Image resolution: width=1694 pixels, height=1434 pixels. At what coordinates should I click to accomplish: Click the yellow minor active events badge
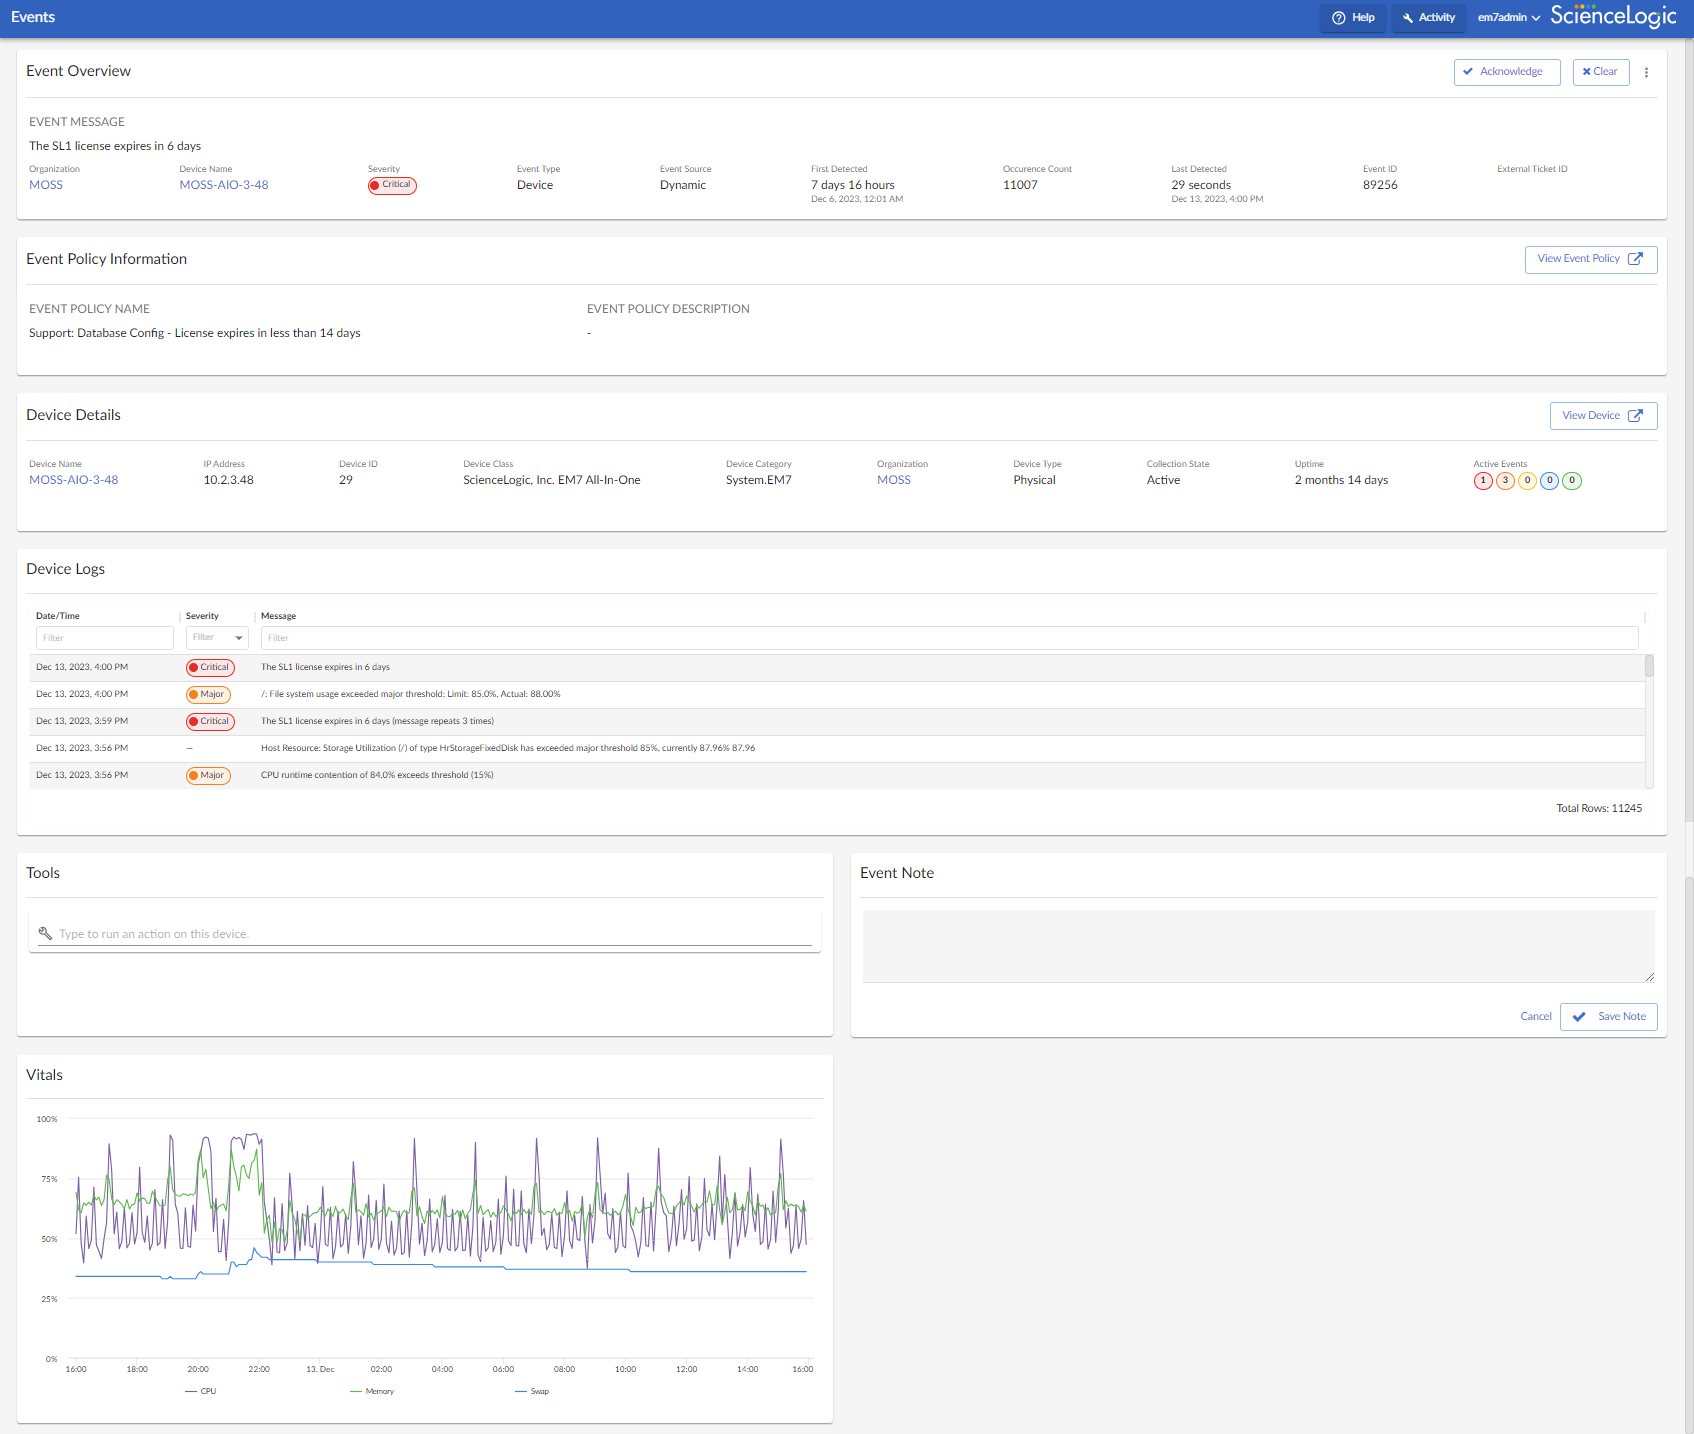(x=1527, y=481)
